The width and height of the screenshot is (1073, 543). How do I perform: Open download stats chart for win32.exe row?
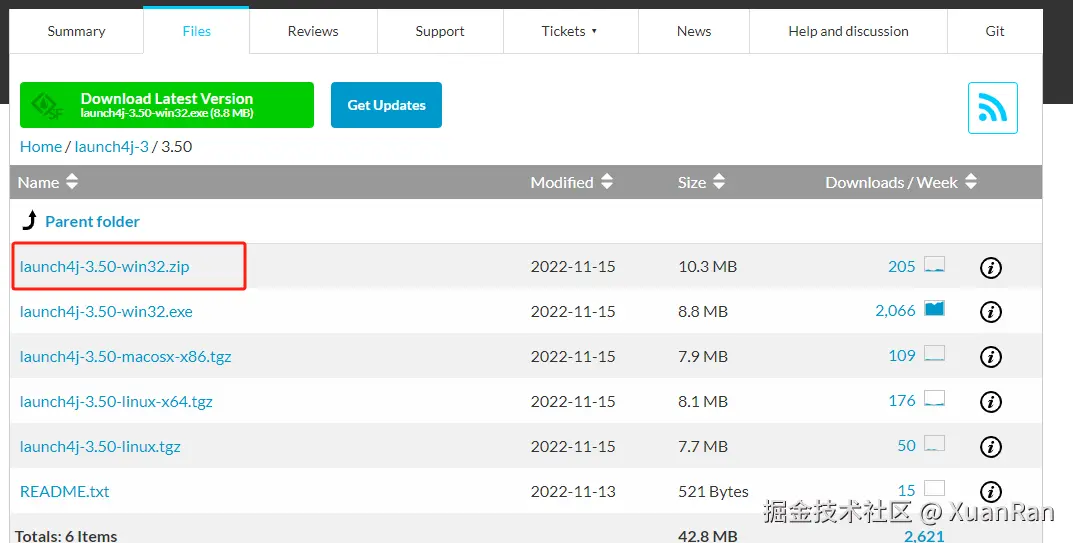934,308
